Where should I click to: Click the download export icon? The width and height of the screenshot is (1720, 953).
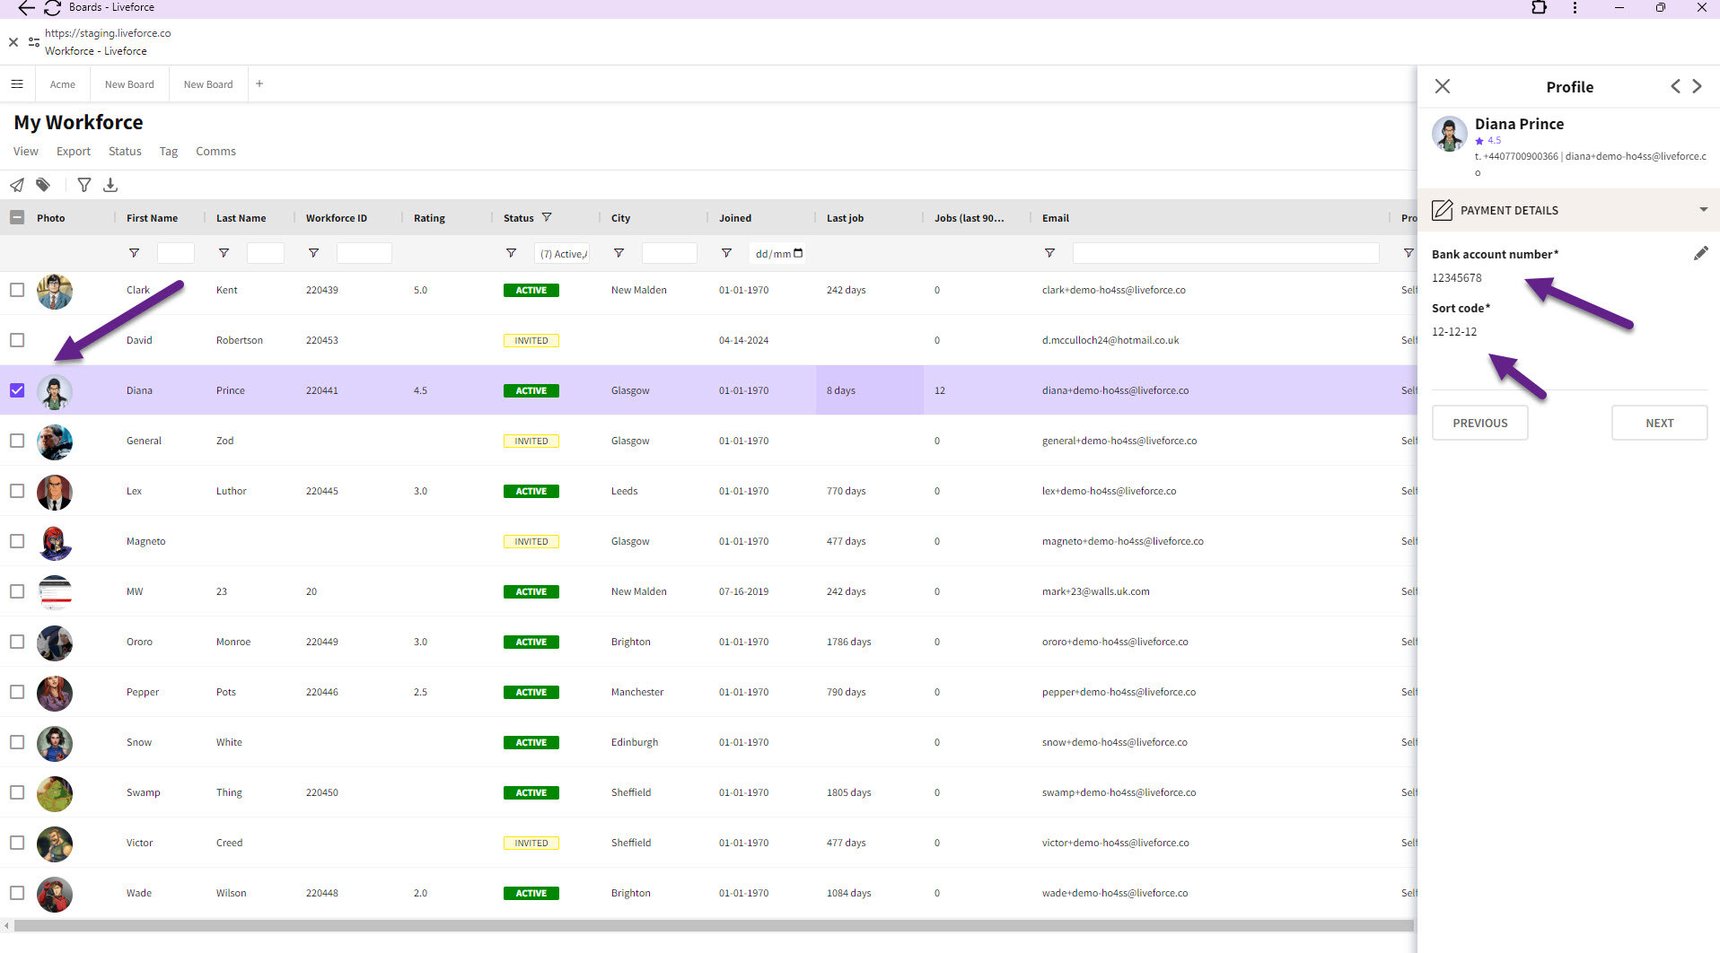[x=111, y=185]
